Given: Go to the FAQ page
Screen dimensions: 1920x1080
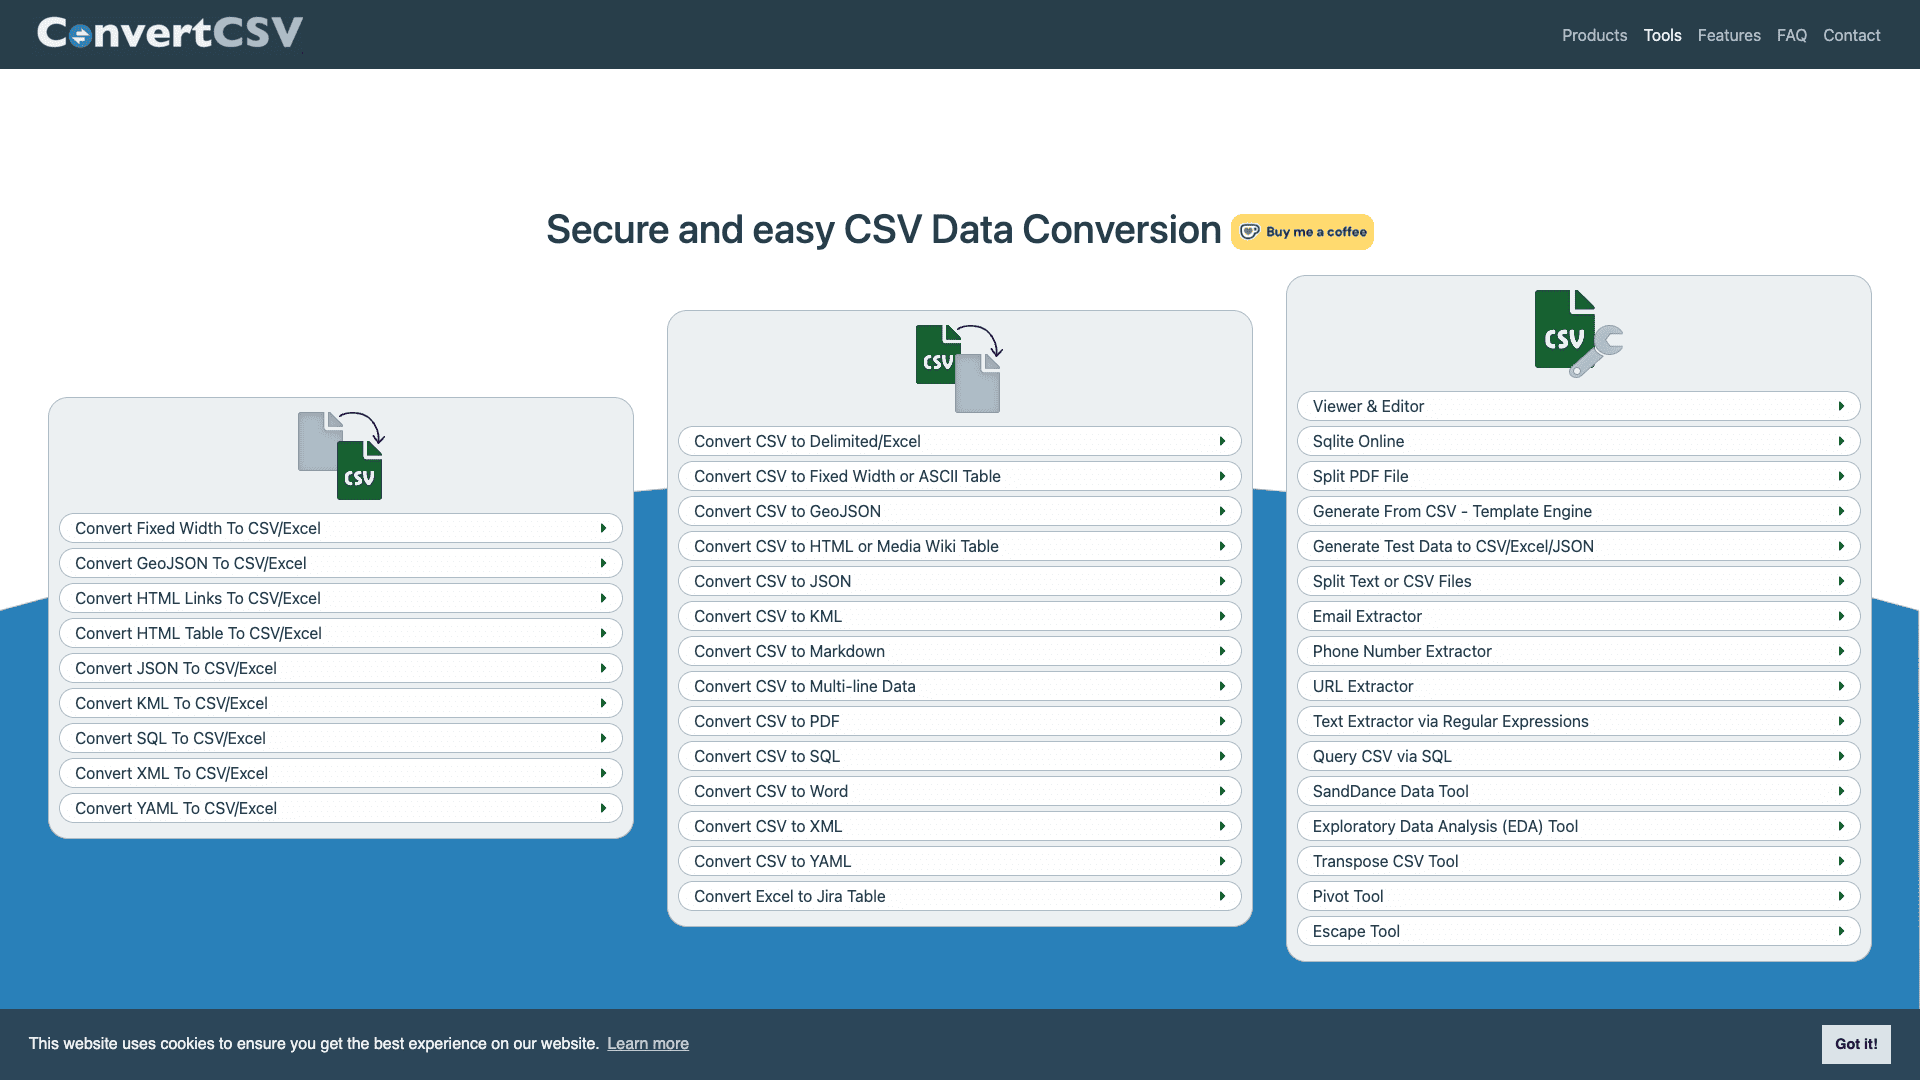Looking at the screenshot, I should 1791,35.
